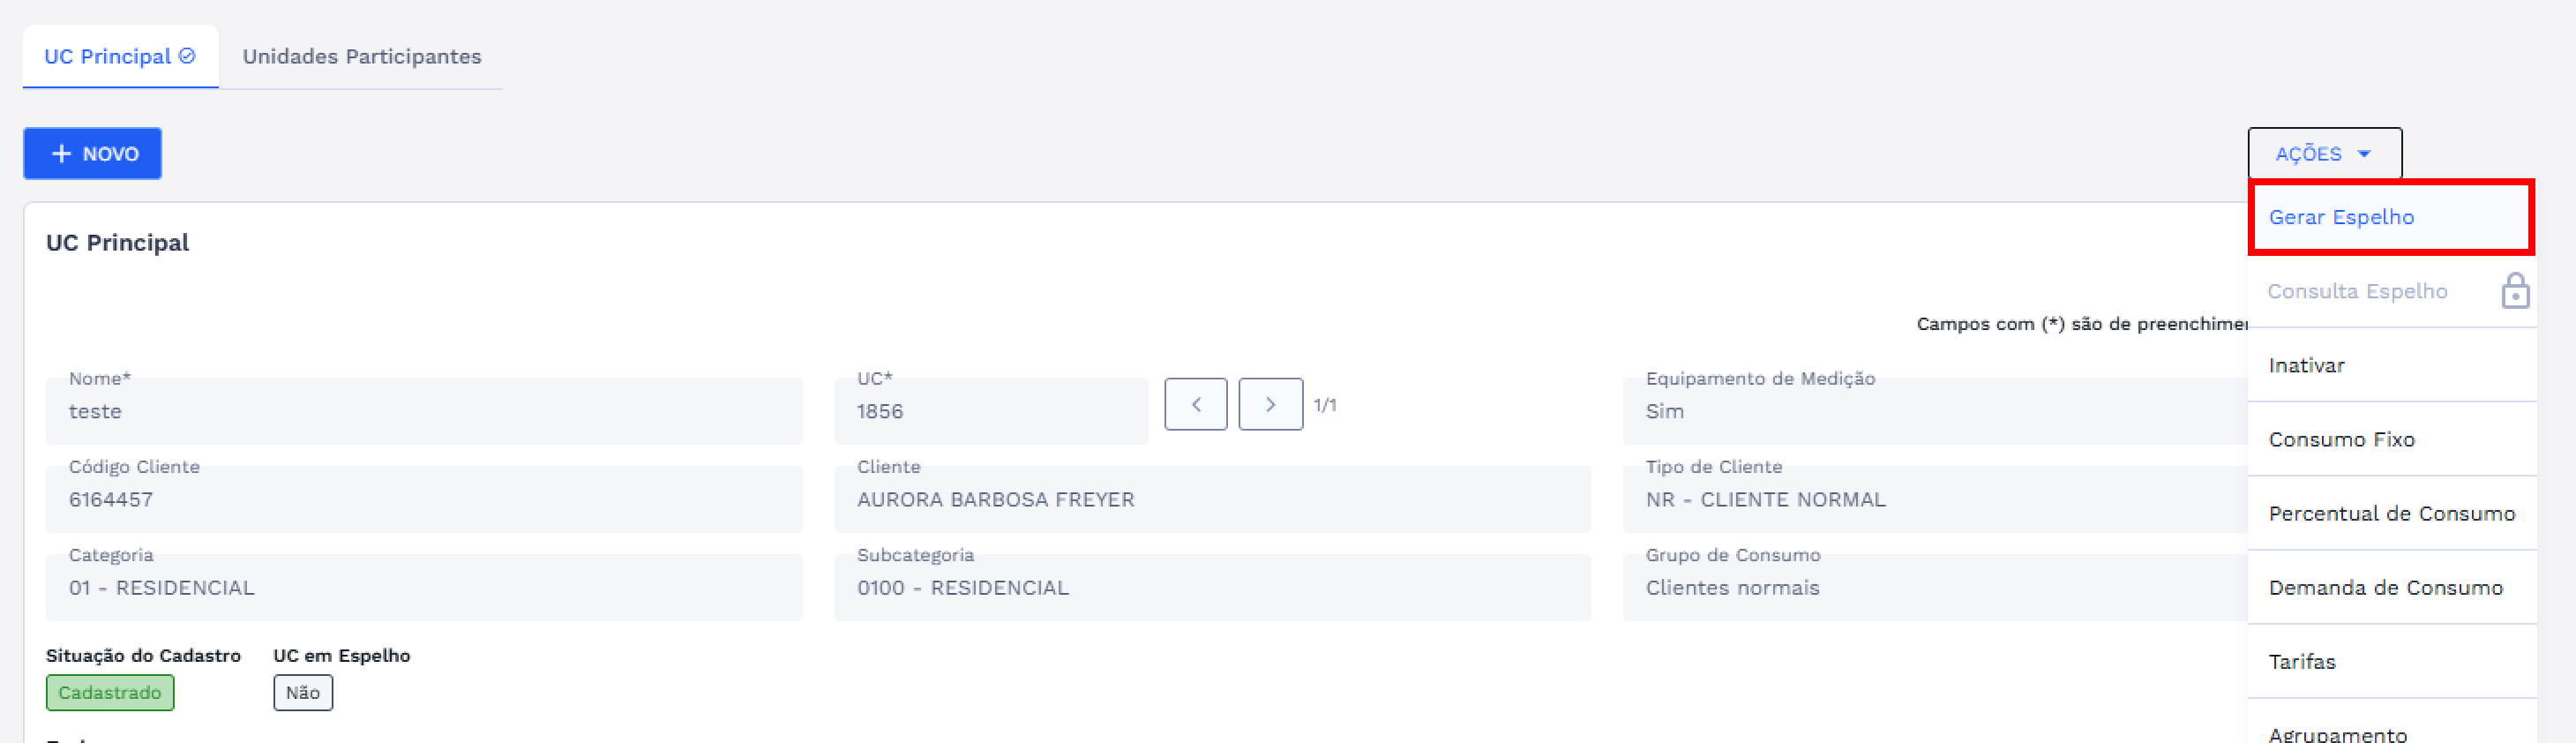The width and height of the screenshot is (2576, 743).
Task: Click the plus icon on Novo button
Action: pos(62,153)
